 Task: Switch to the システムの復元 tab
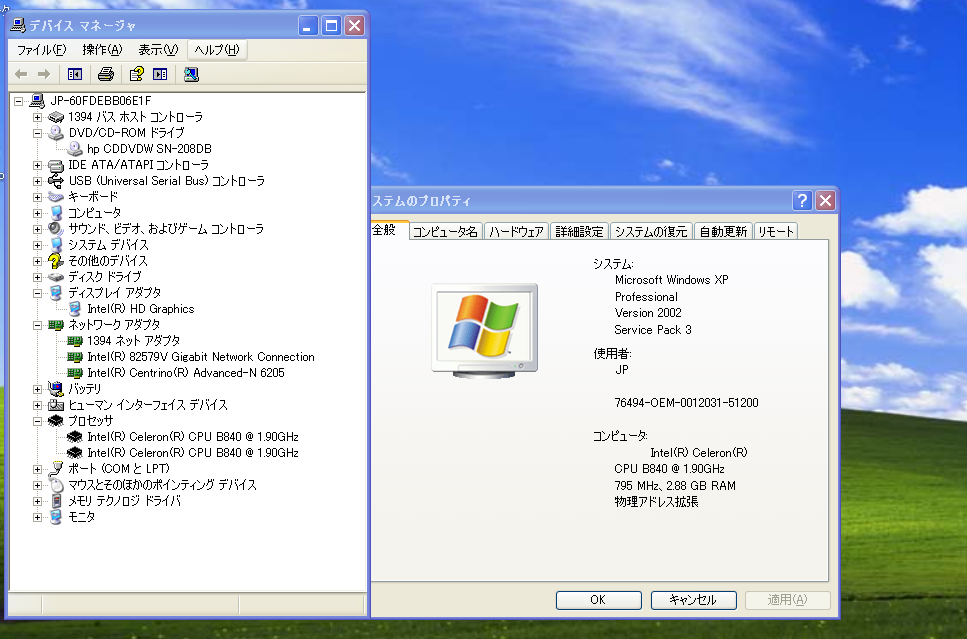651,231
